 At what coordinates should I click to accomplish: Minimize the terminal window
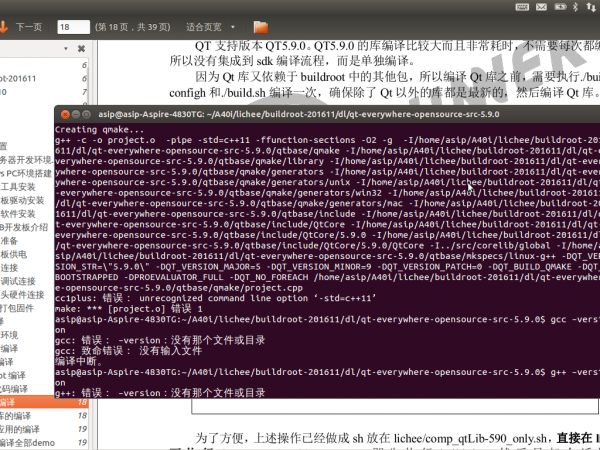coord(75,115)
